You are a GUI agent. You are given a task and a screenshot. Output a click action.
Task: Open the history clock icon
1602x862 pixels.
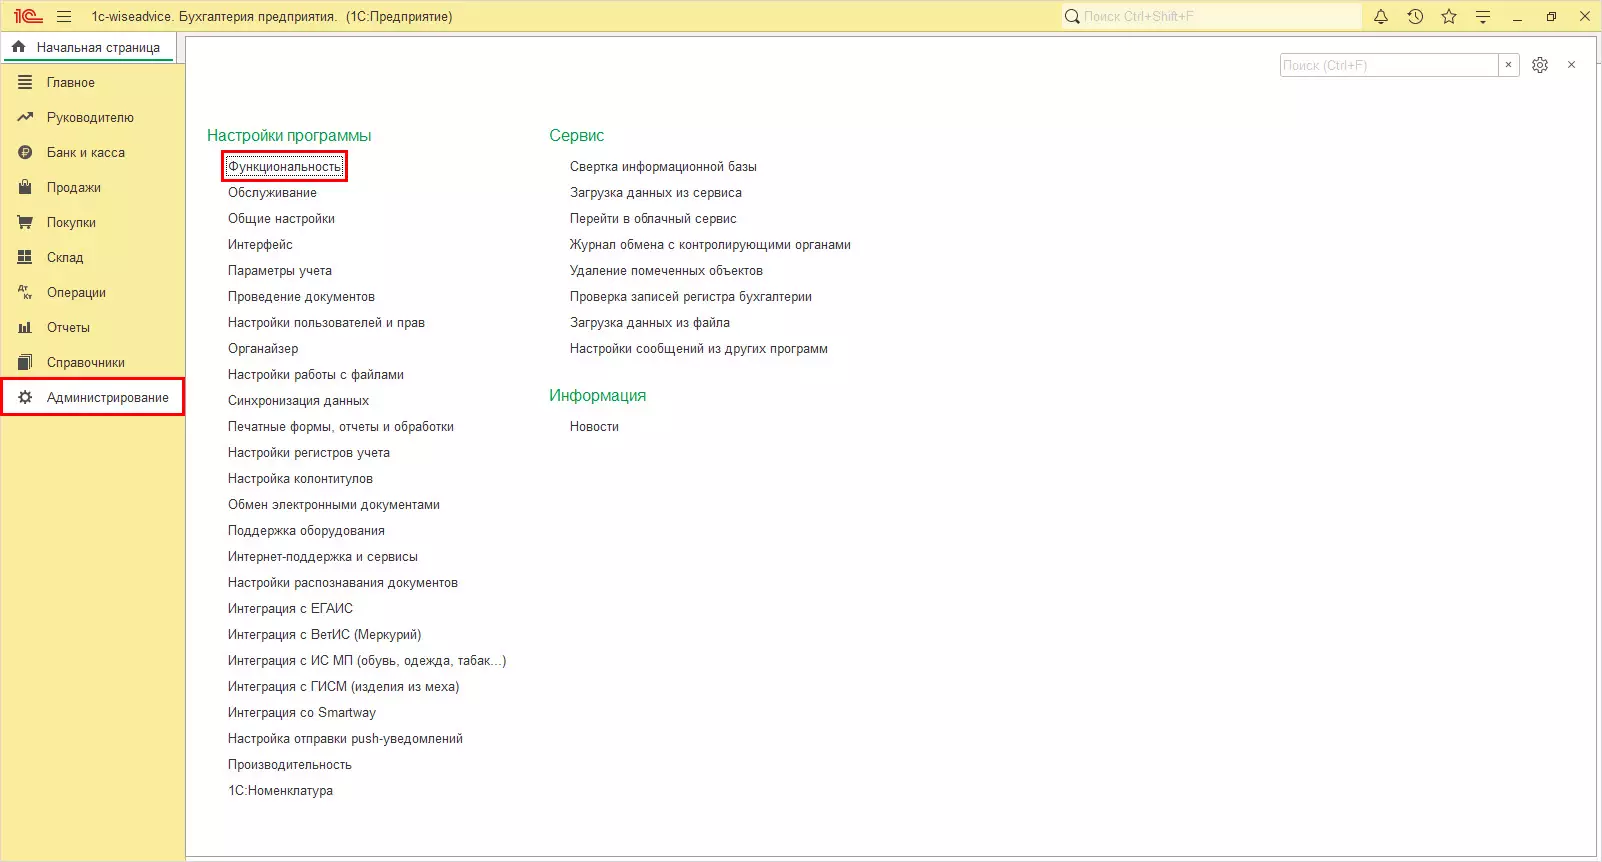(1415, 16)
